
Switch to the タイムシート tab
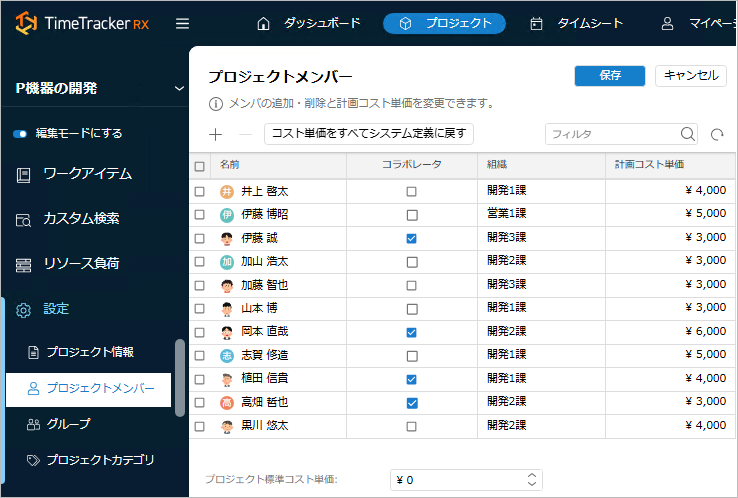tap(578, 24)
